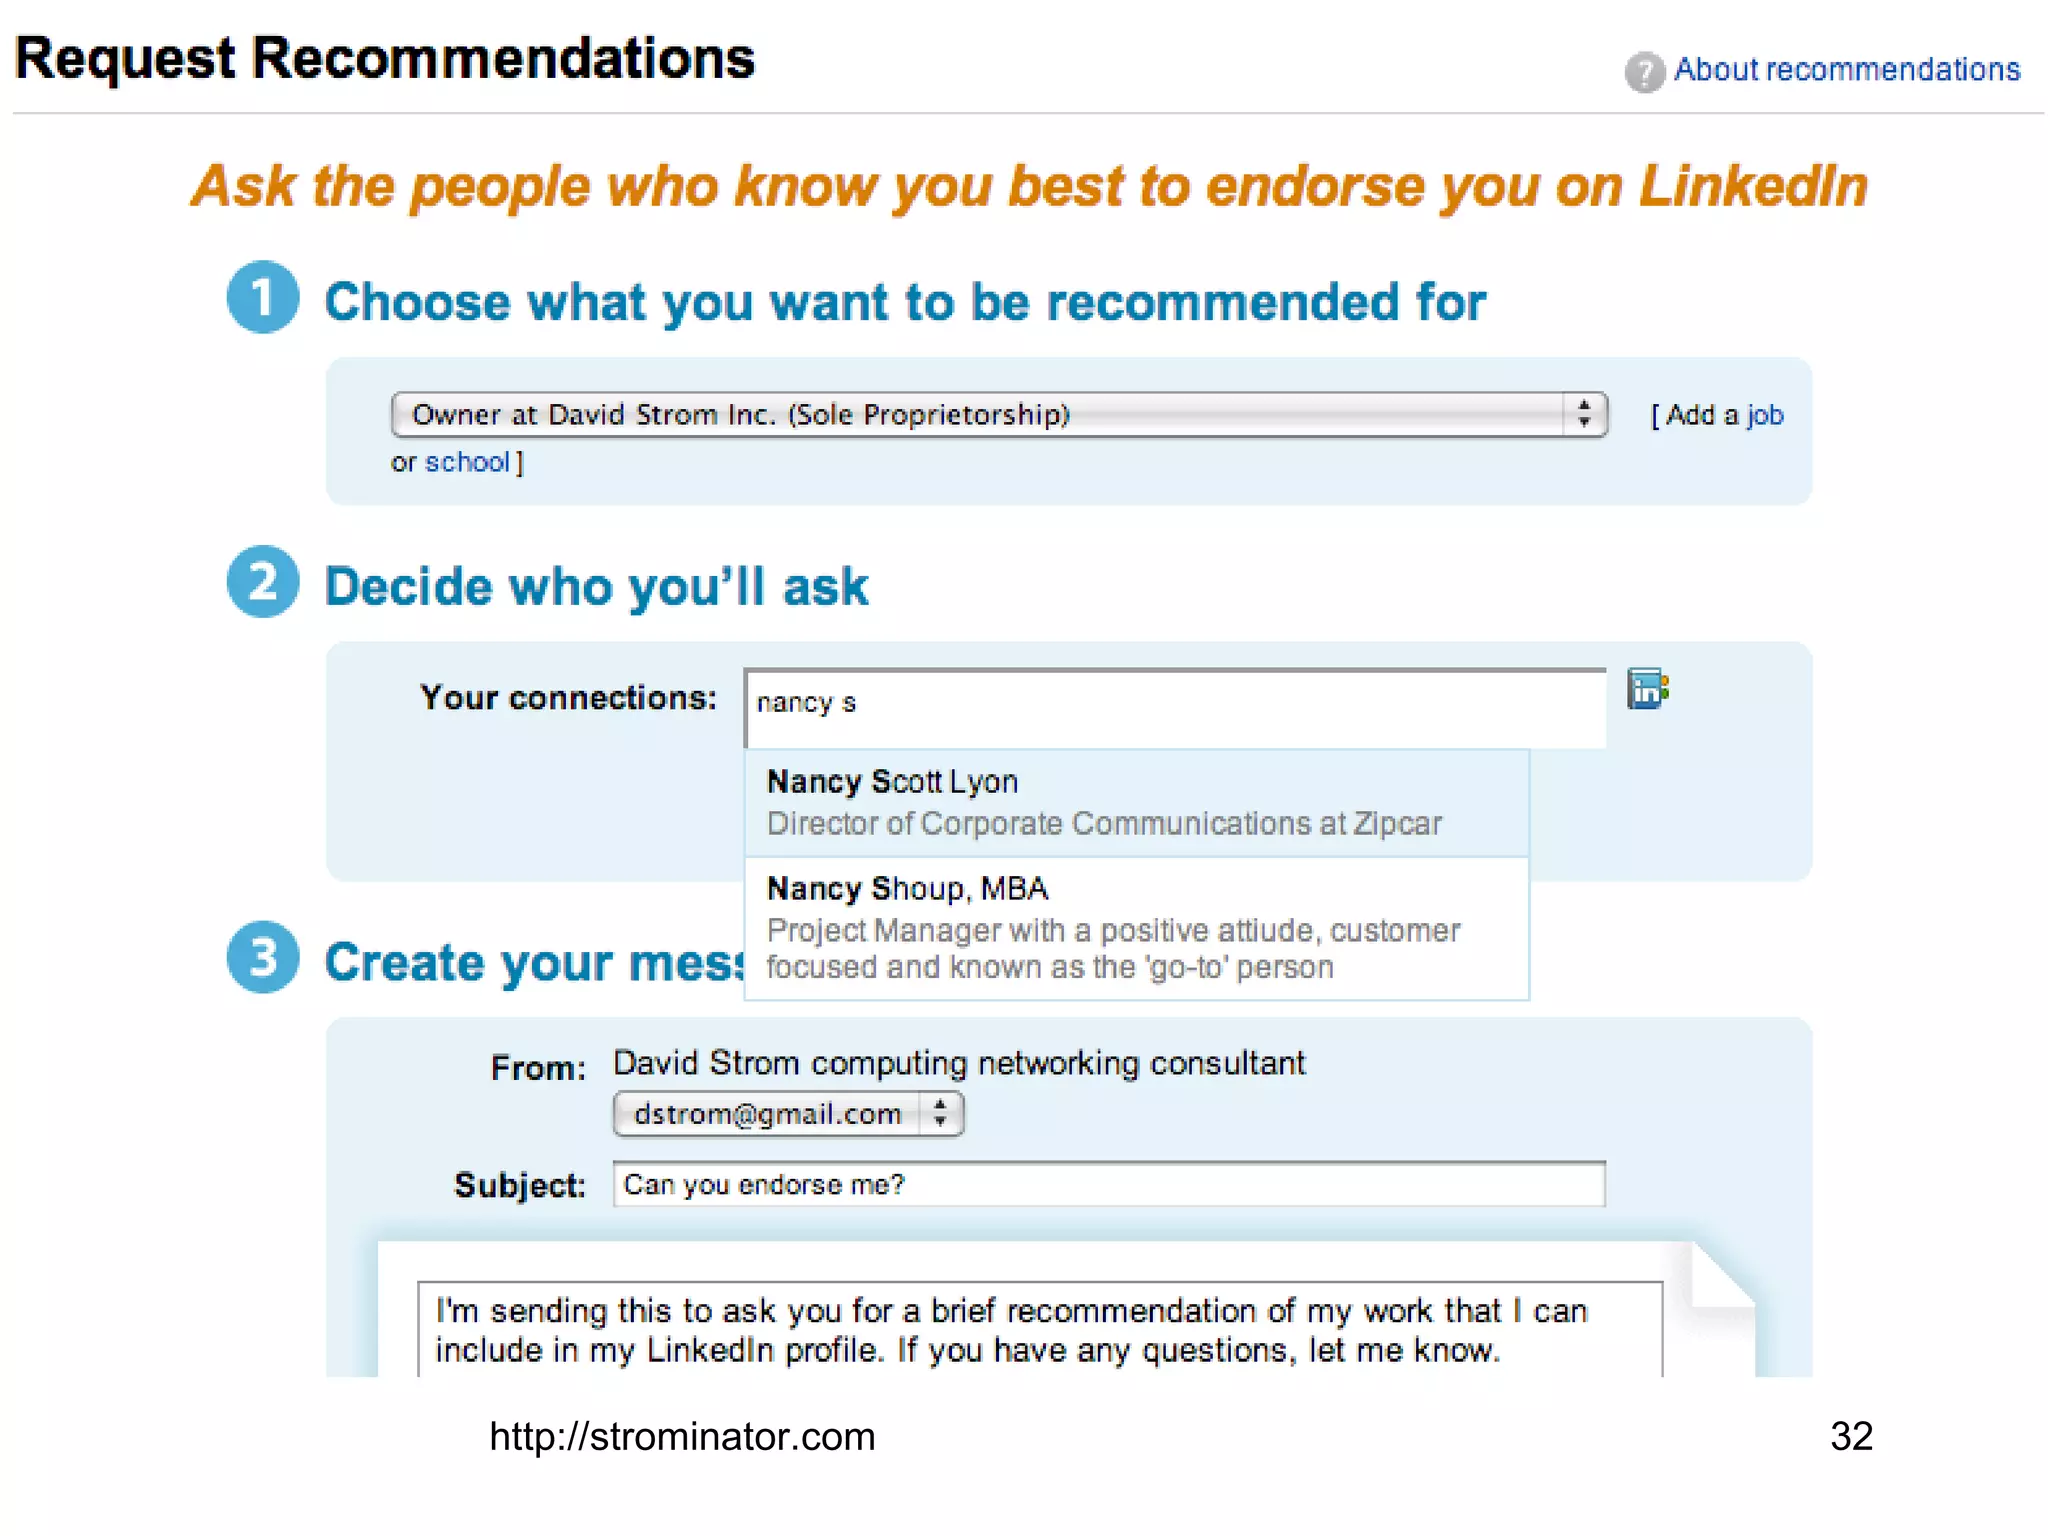Open the LinkedIn address book icon
2048x1536 pixels.
pyautogui.click(x=1647, y=690)
